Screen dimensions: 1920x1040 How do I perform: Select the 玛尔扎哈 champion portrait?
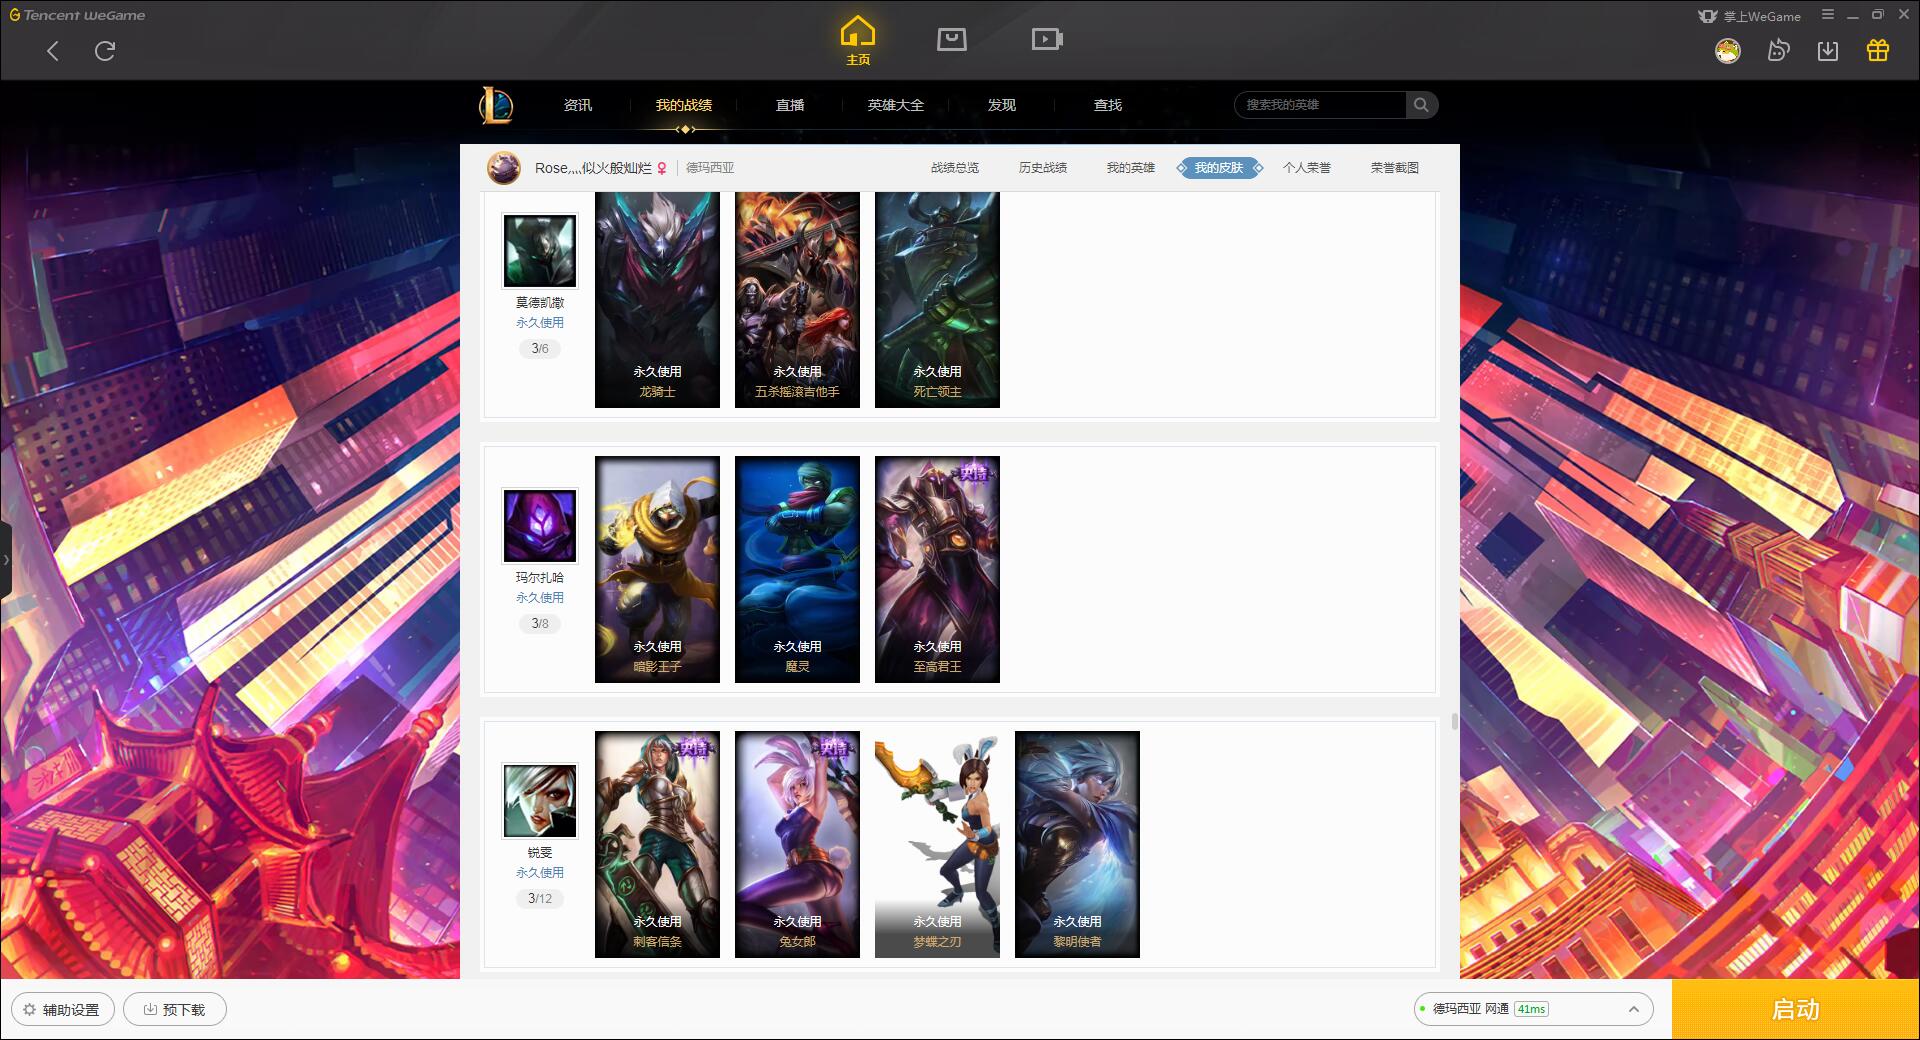(x=540, y=526)
